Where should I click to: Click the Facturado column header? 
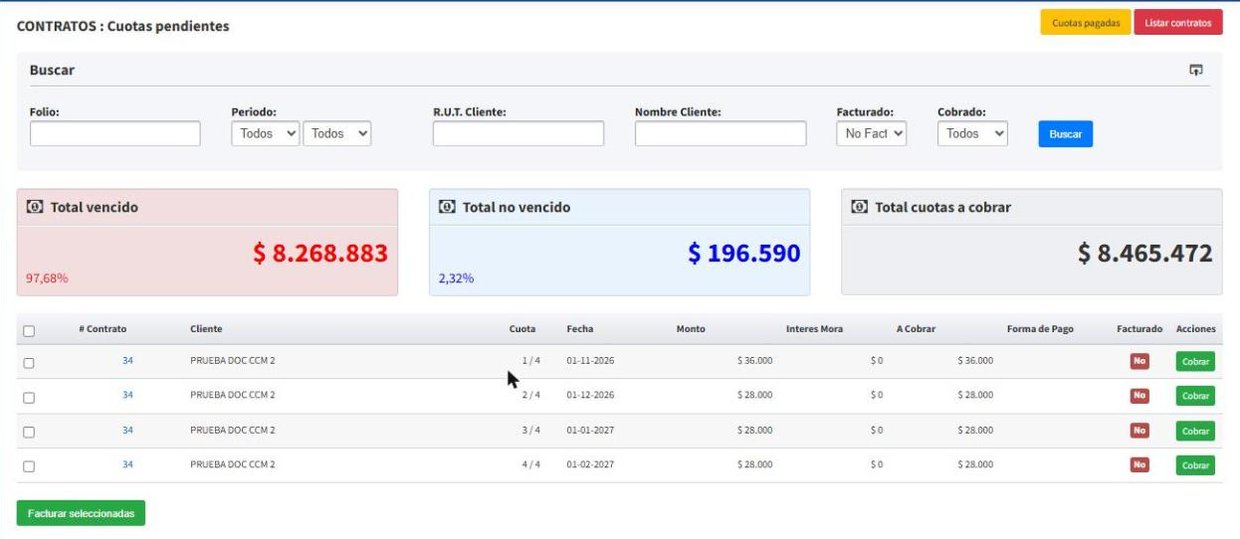tap(1140, 329)
